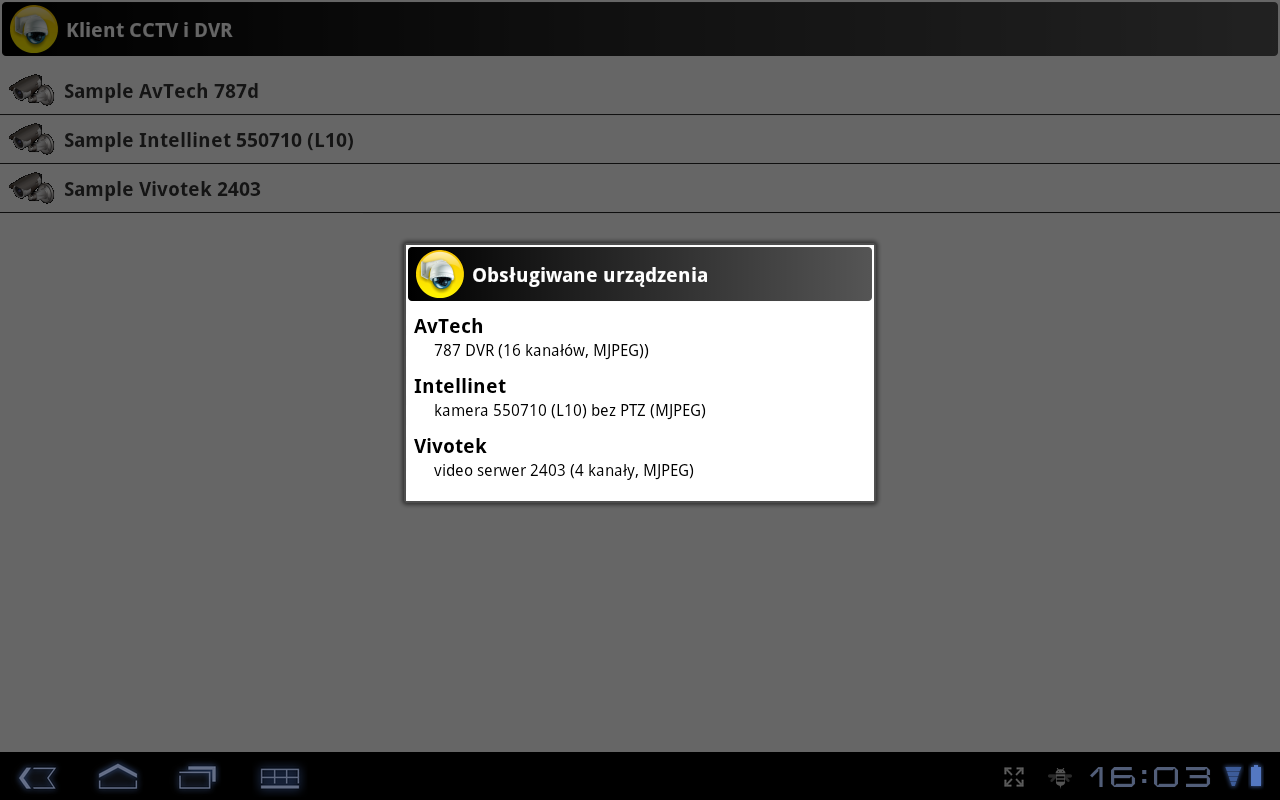Click the Obsługiwane urządzenia dialog title
This screenshot has width=1280, height=800.
590,275
